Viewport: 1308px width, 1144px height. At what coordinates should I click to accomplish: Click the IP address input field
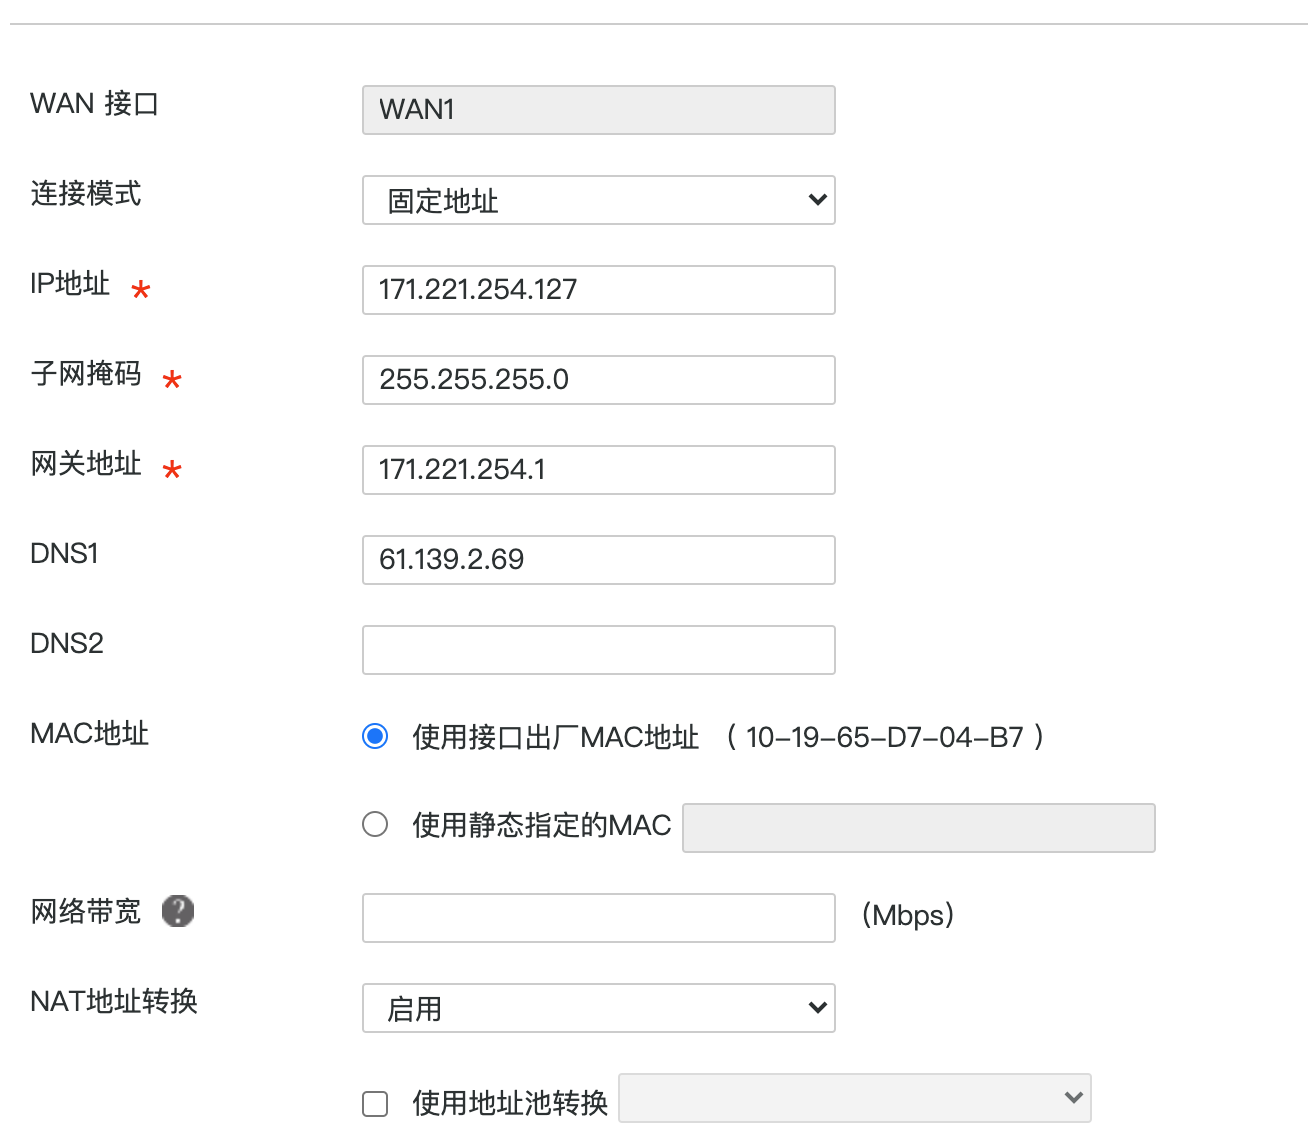pyautogui.click(x=598, y=290)
